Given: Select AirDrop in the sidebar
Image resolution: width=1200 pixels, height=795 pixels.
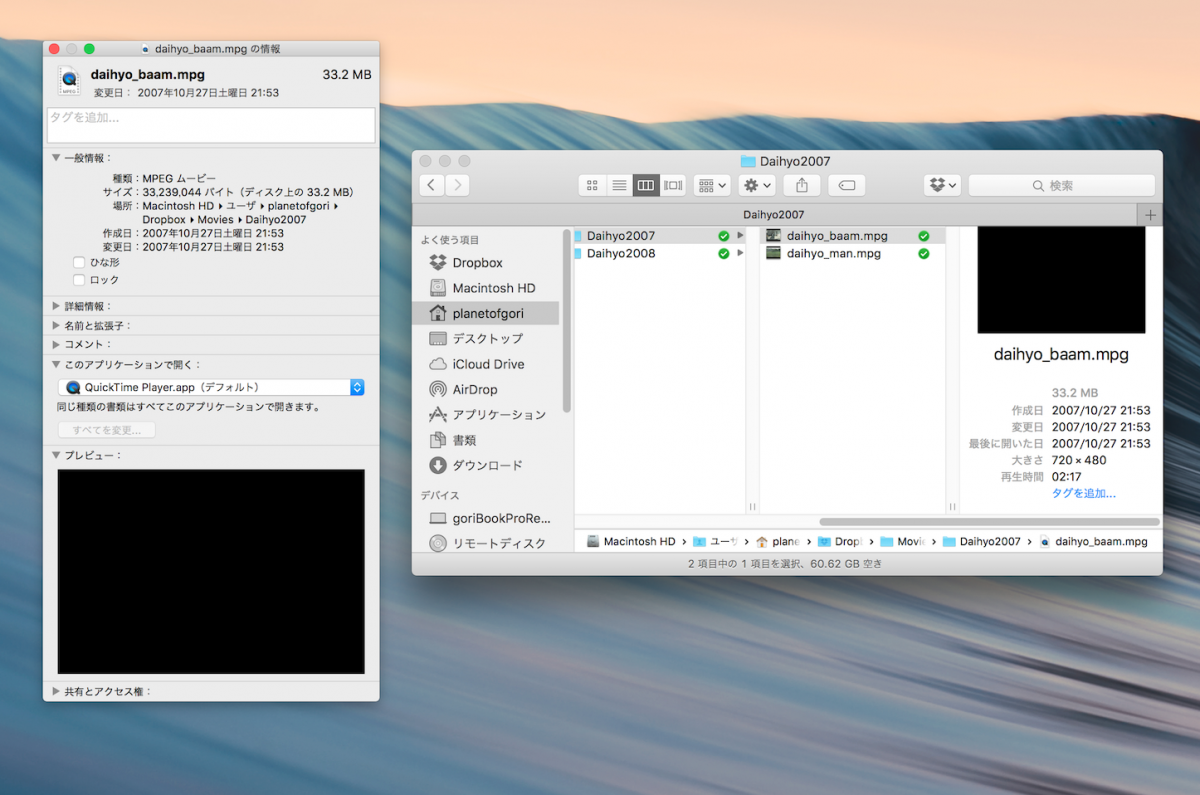Looking at the screenshot, I should click(487, 389).
